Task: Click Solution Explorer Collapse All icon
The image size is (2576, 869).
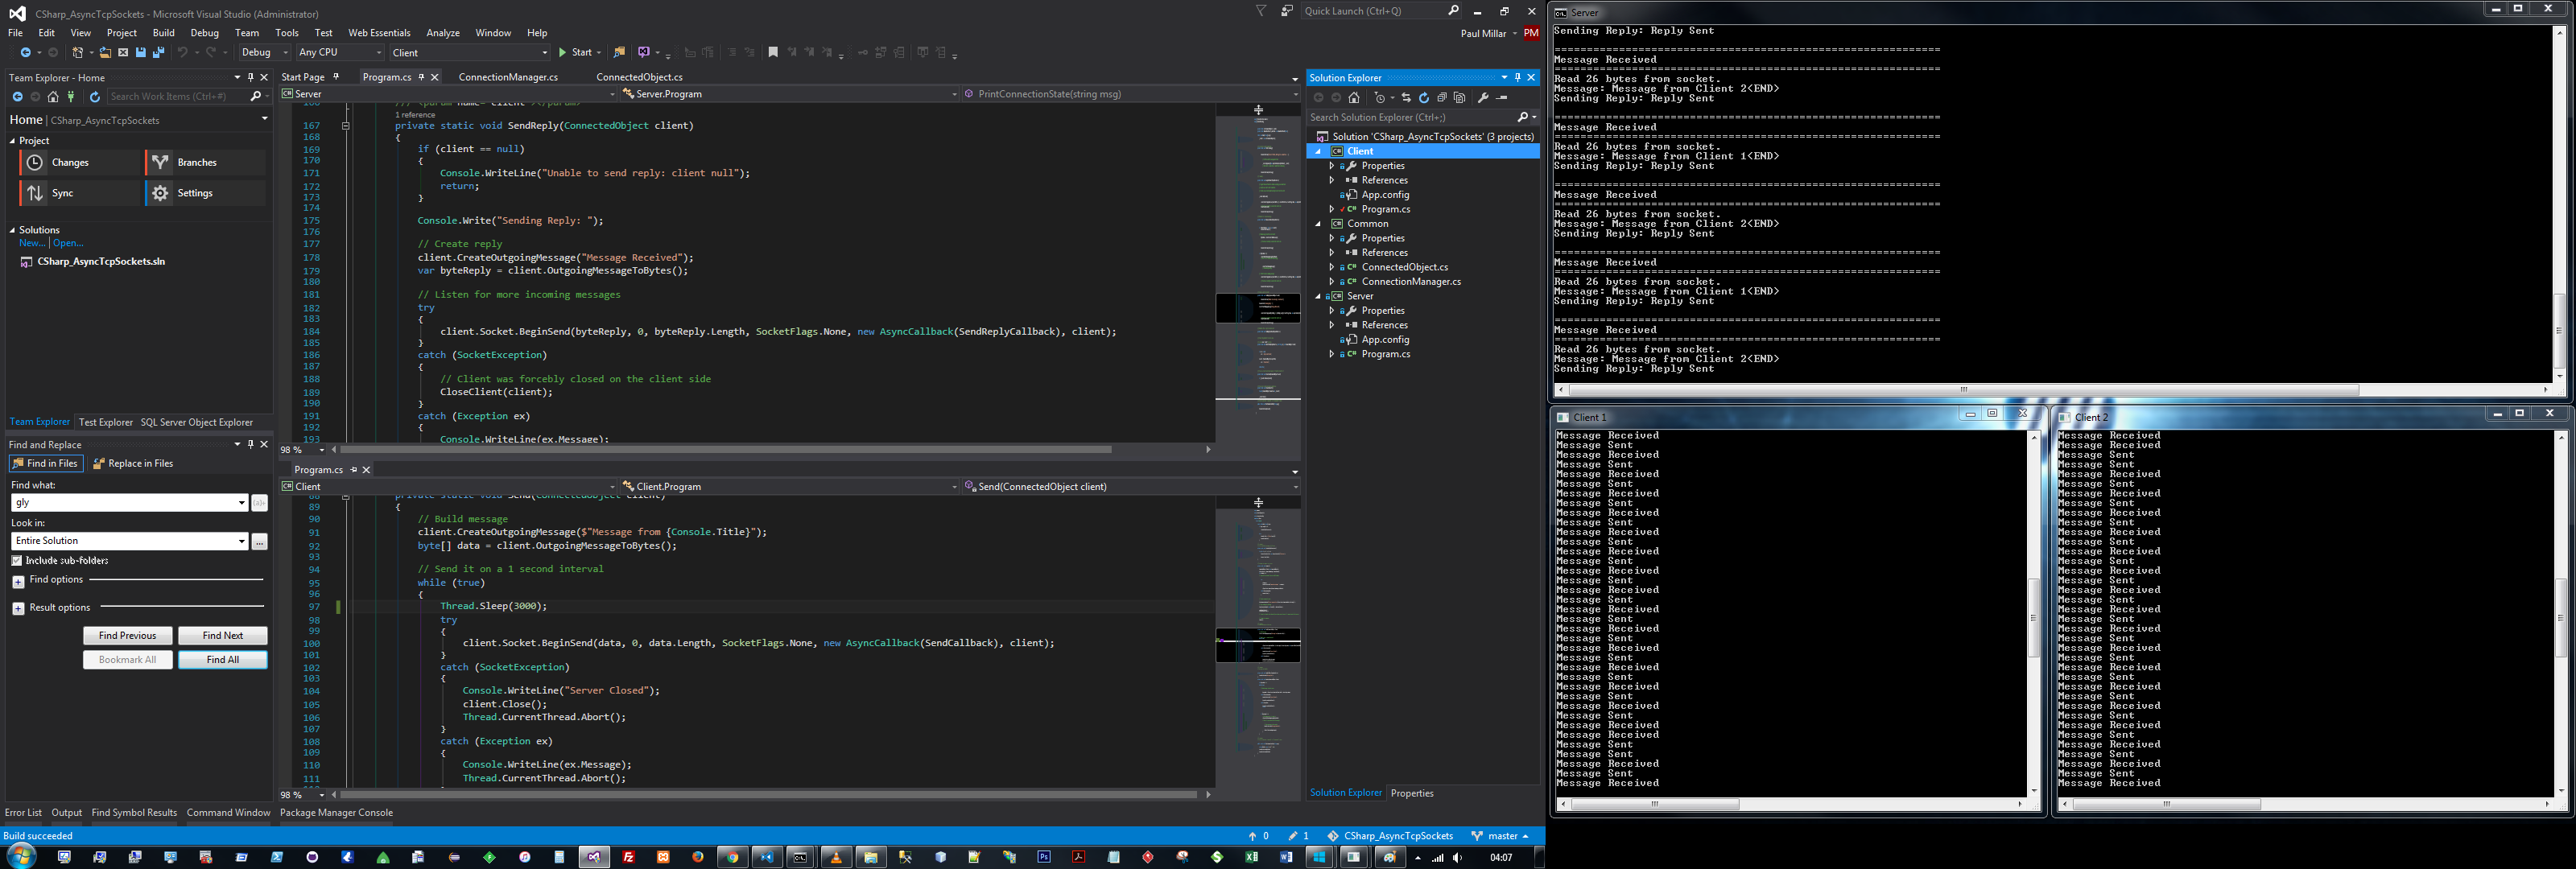Action: [x=1442, y=98]
